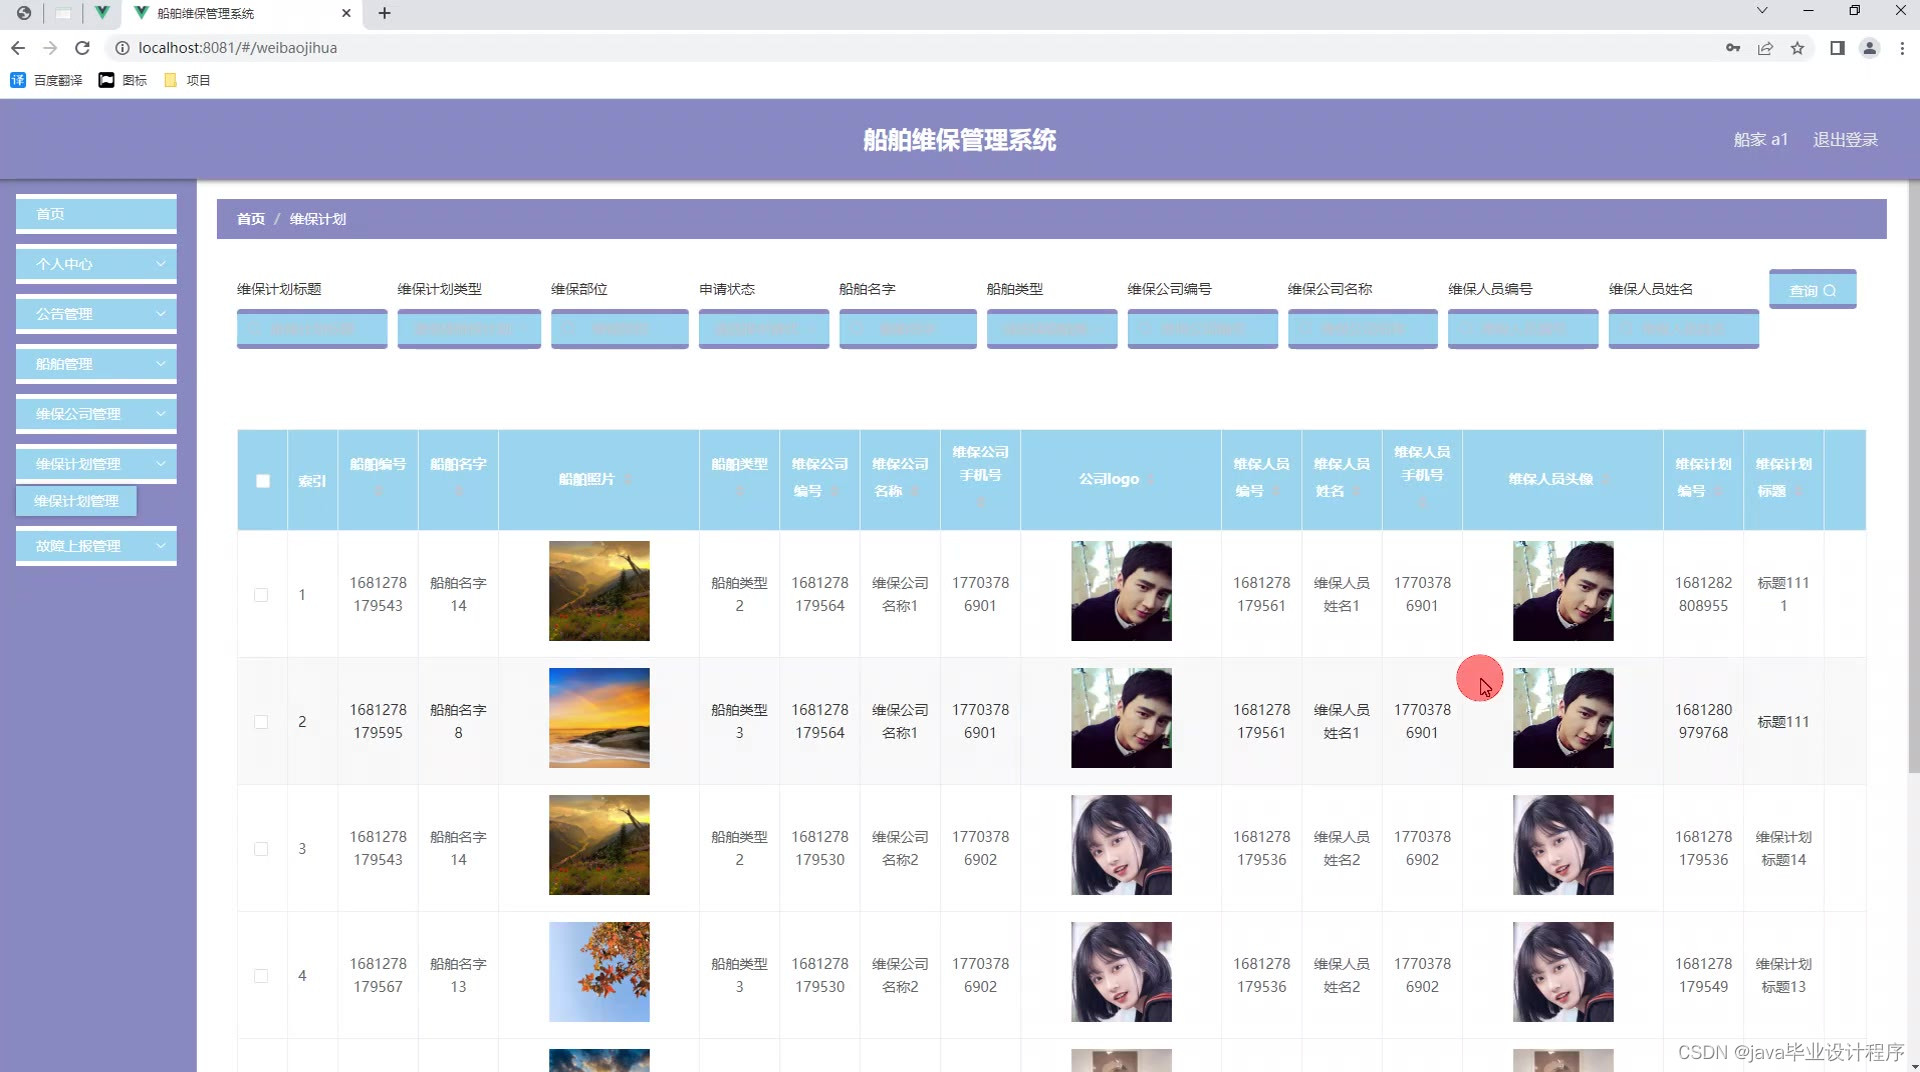Viewport: 1920px width, 1072px height.
Task: Check the row 2 checkbox
Action: click(261, 722)
